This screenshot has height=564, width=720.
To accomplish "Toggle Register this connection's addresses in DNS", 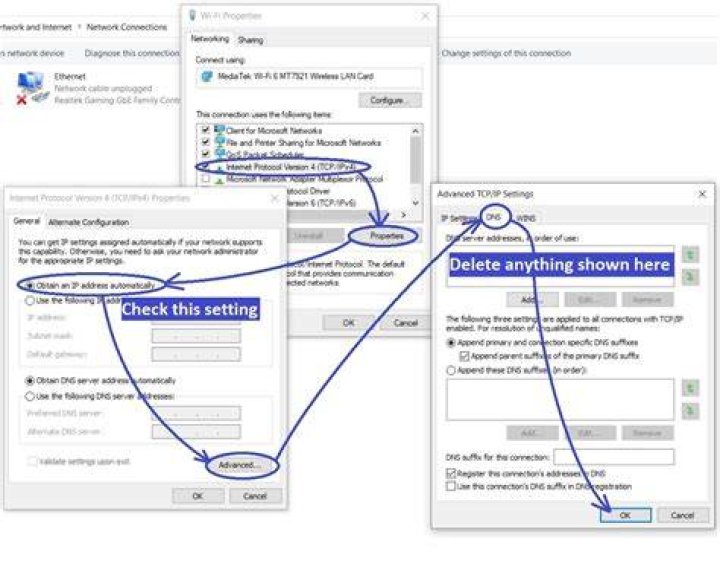I will [451, 473].
